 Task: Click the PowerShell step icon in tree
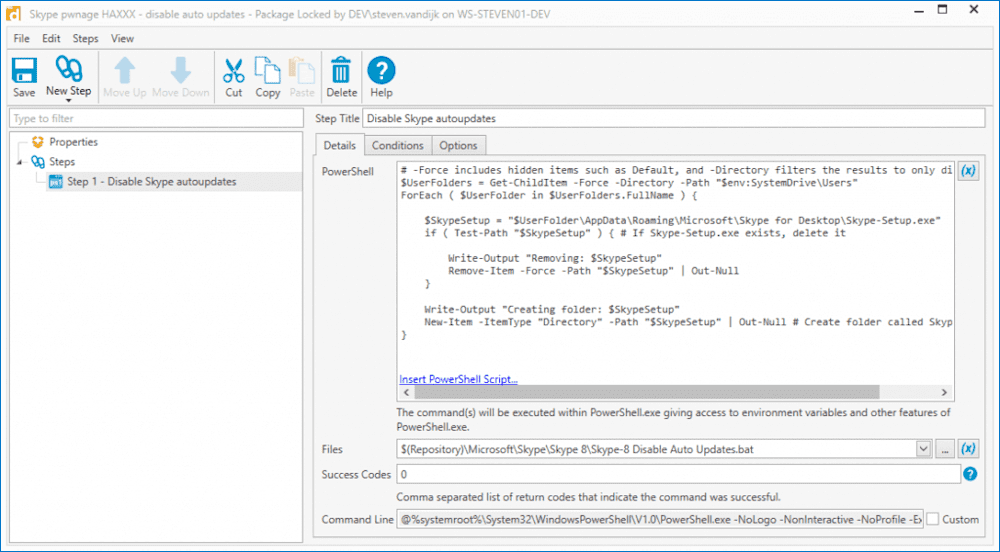pyautogui.click(x=56, y=182)
